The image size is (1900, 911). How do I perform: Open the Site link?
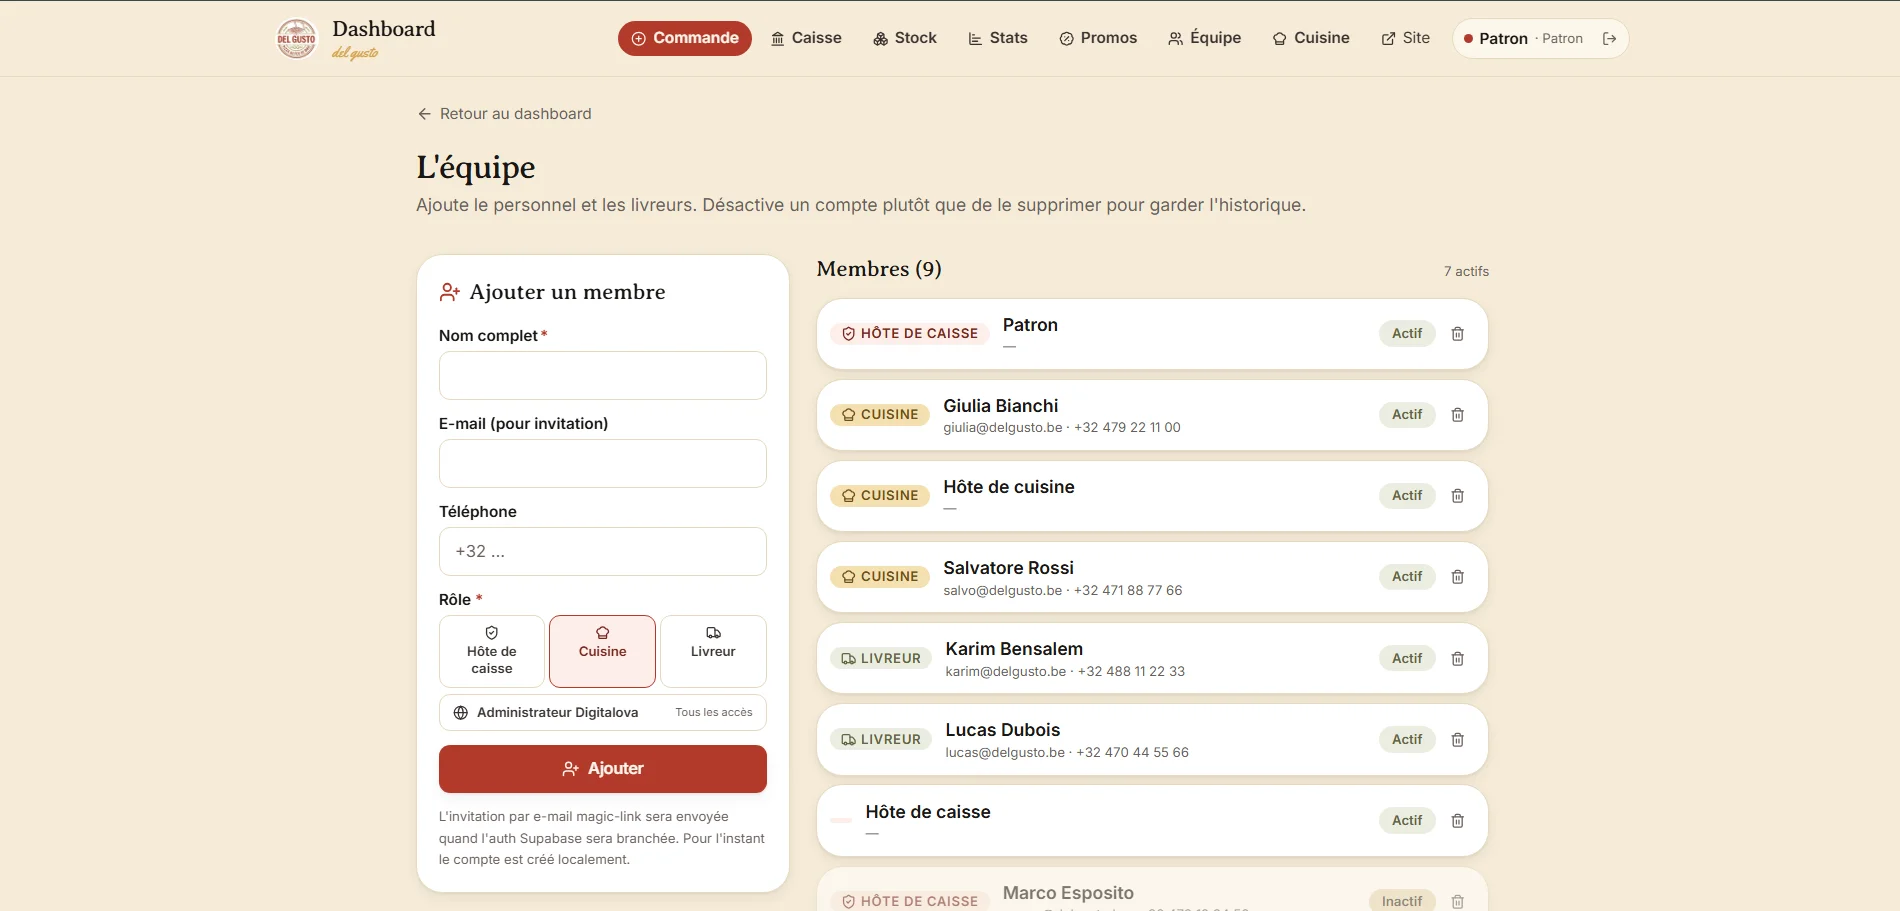[x=1406, y=38]
